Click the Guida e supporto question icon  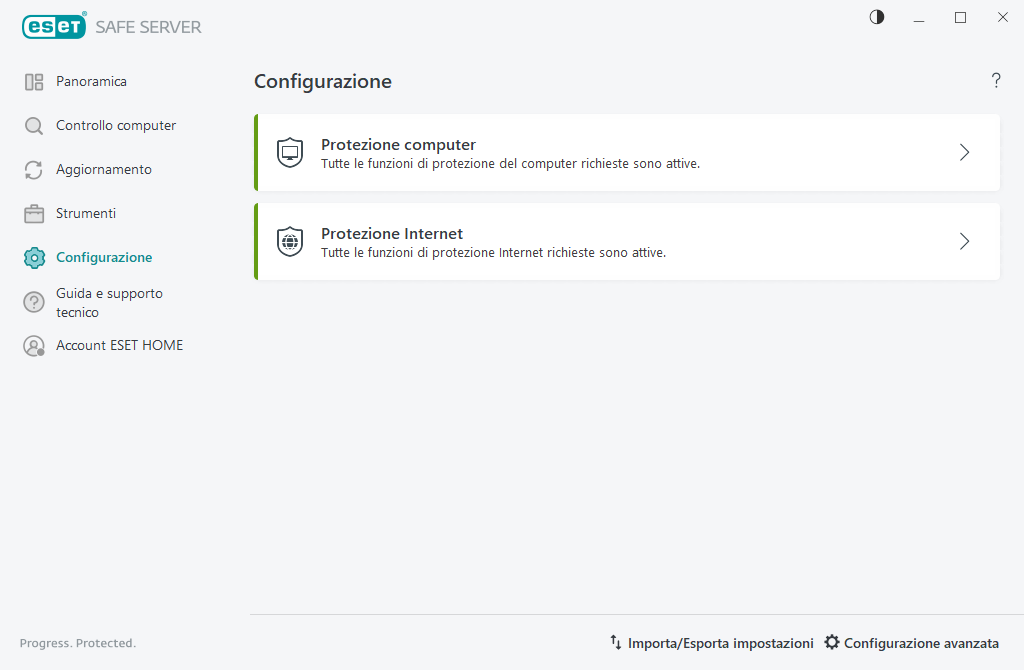(x=34, y=302)
